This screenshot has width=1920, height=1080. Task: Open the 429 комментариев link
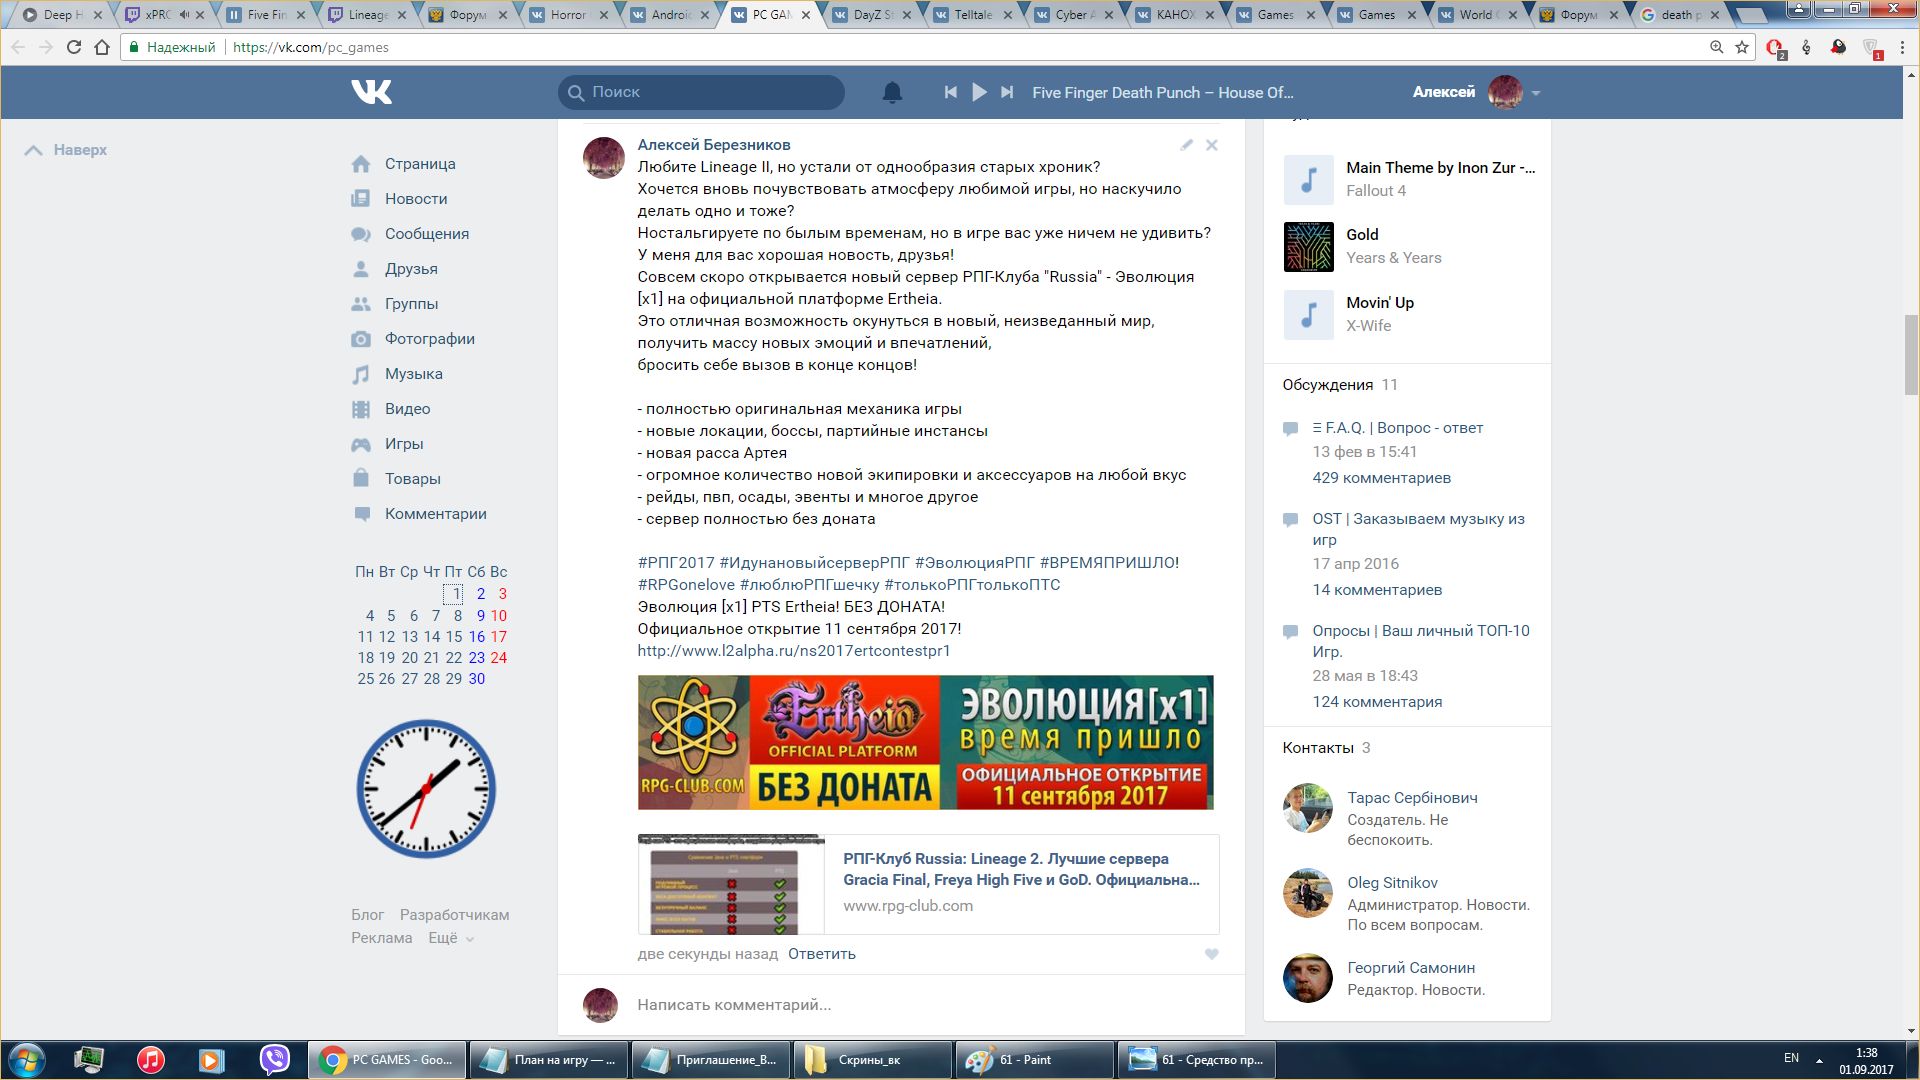1382,478
